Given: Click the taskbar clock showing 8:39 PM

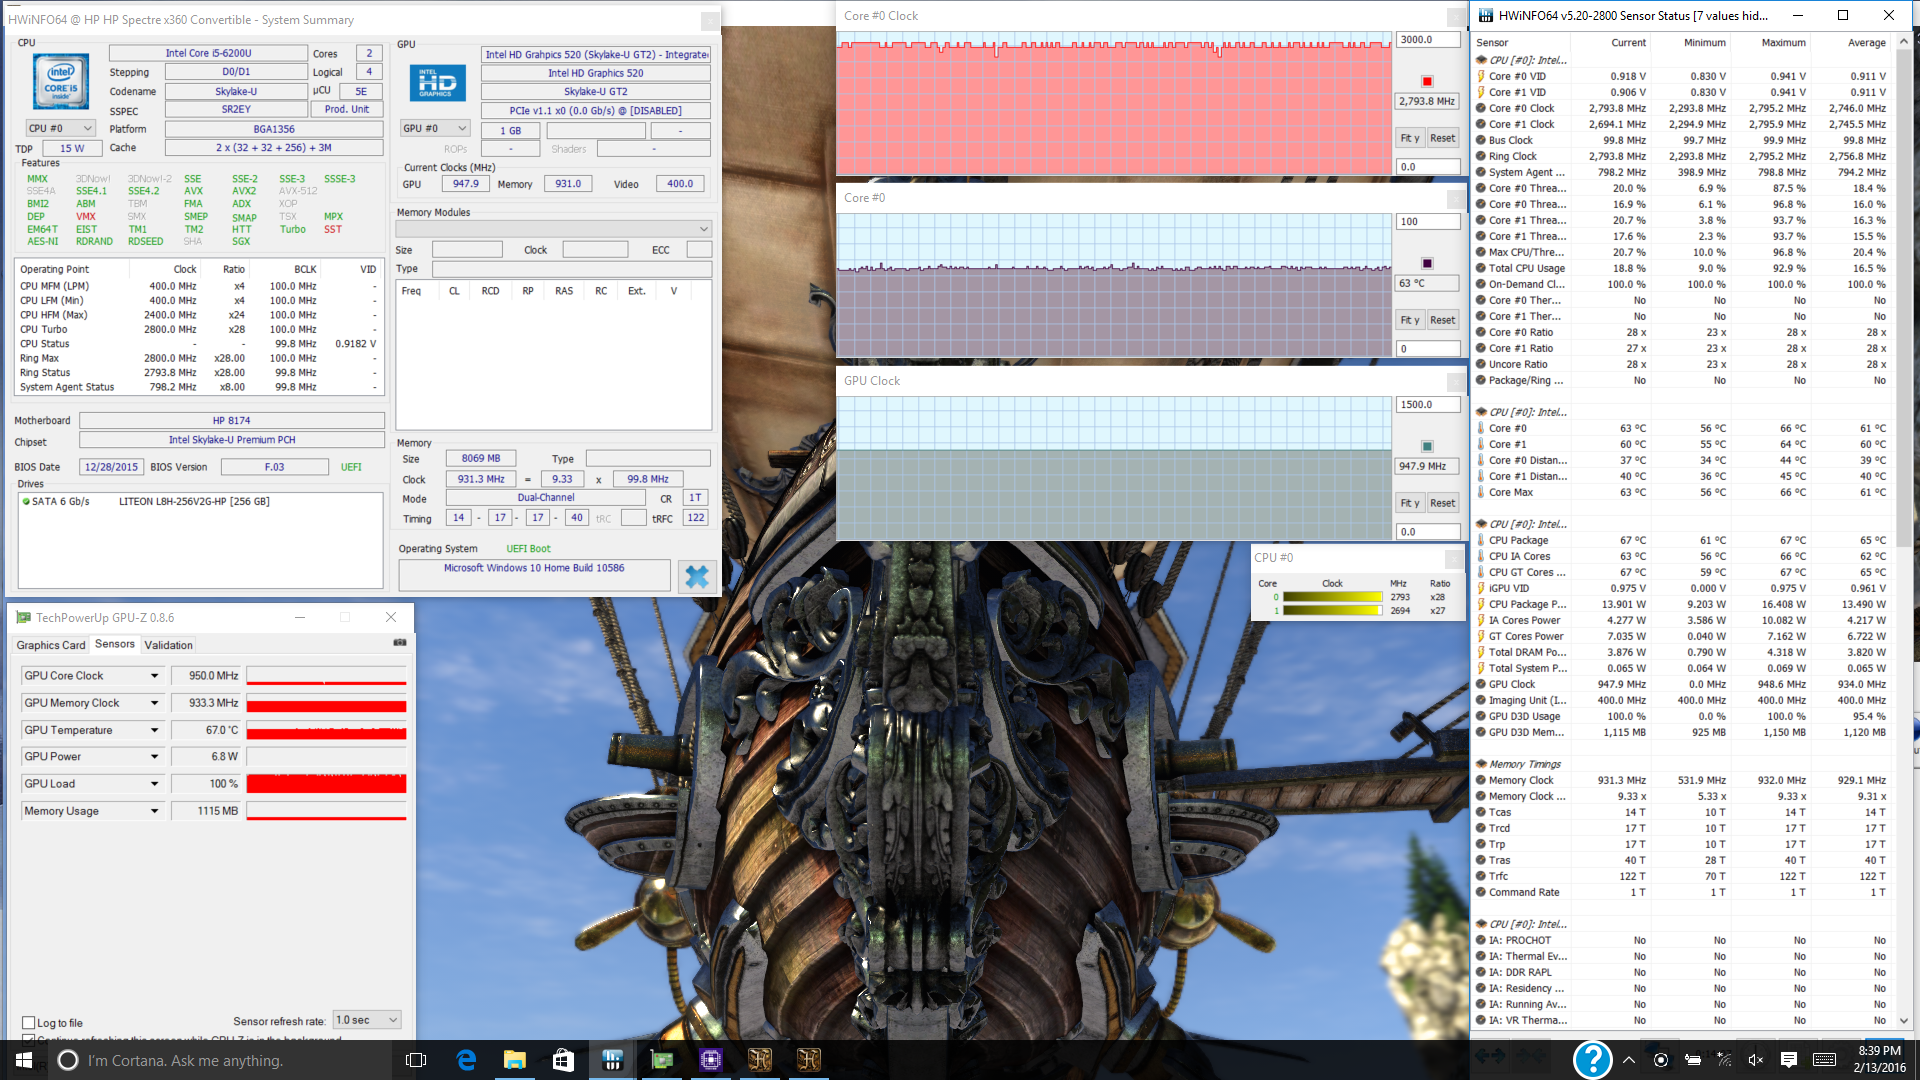Looking at the screenshot, I should [1879, 1060].
